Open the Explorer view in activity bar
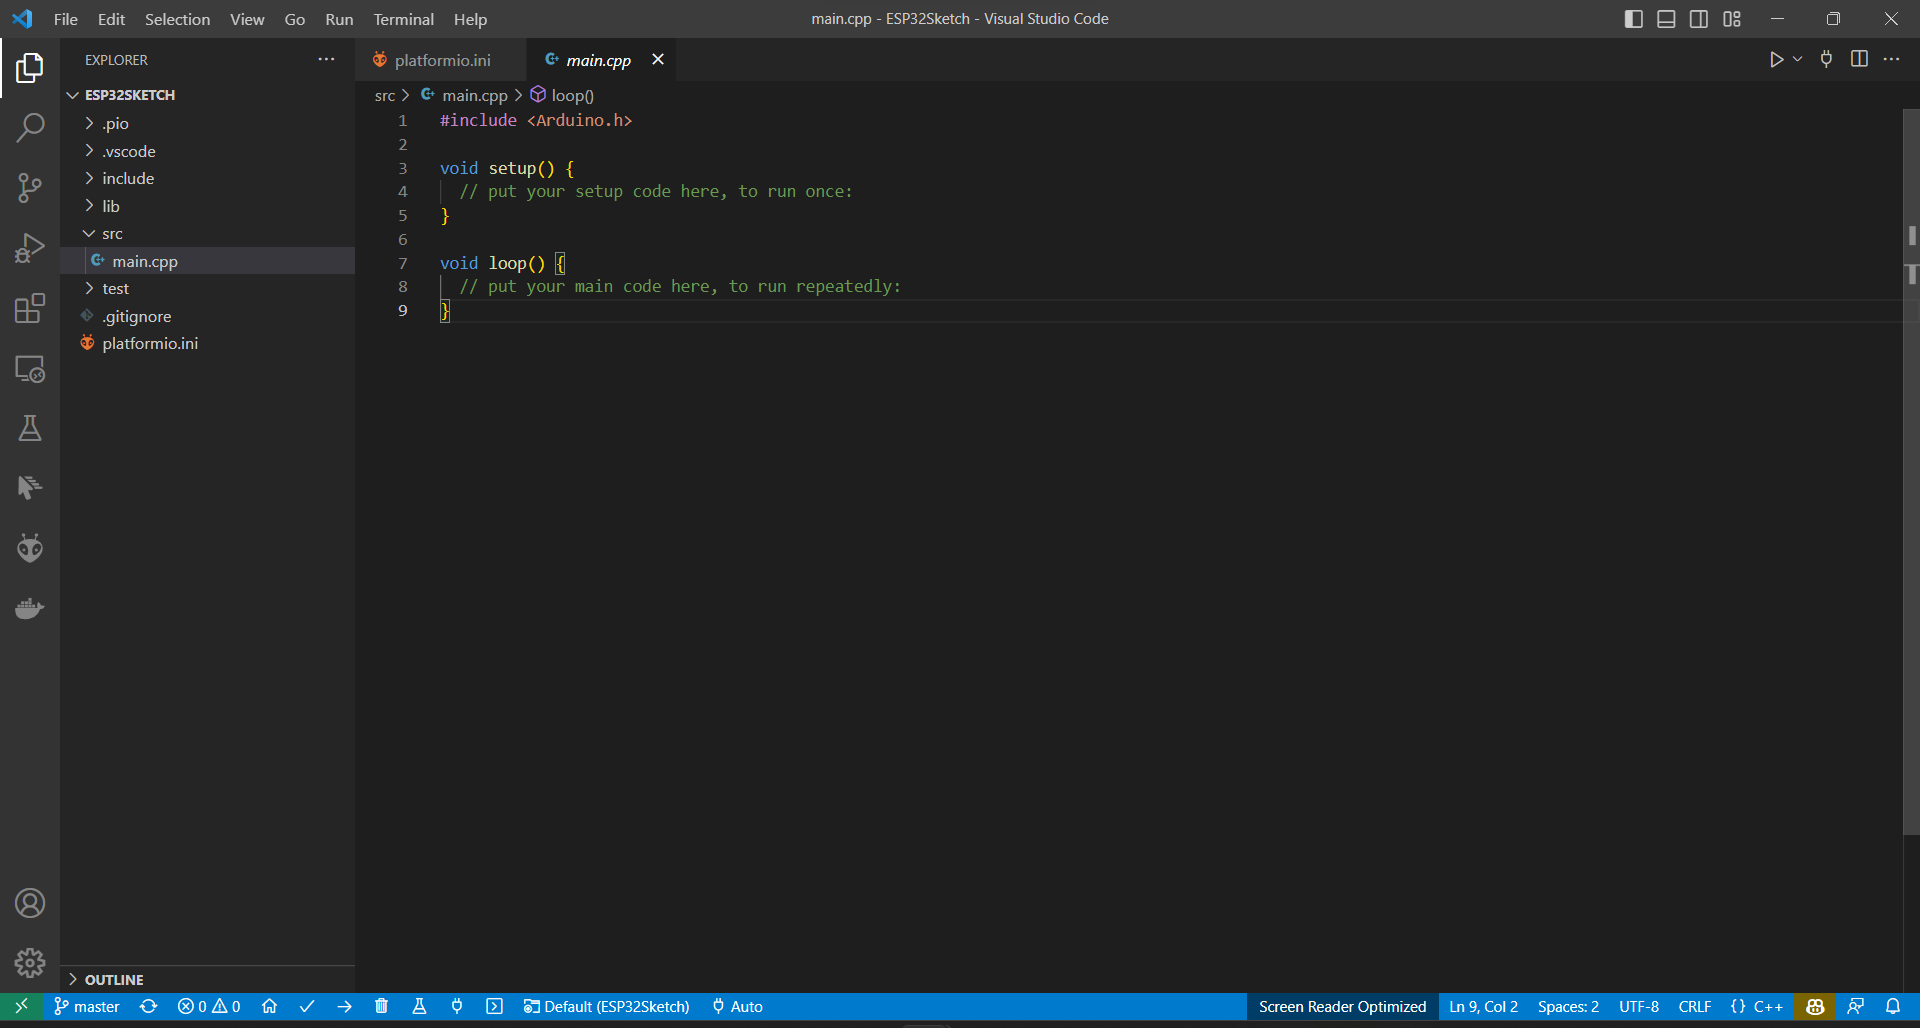The width and height of the screenshot is (1920, 1028). click(x=30, y=68)
